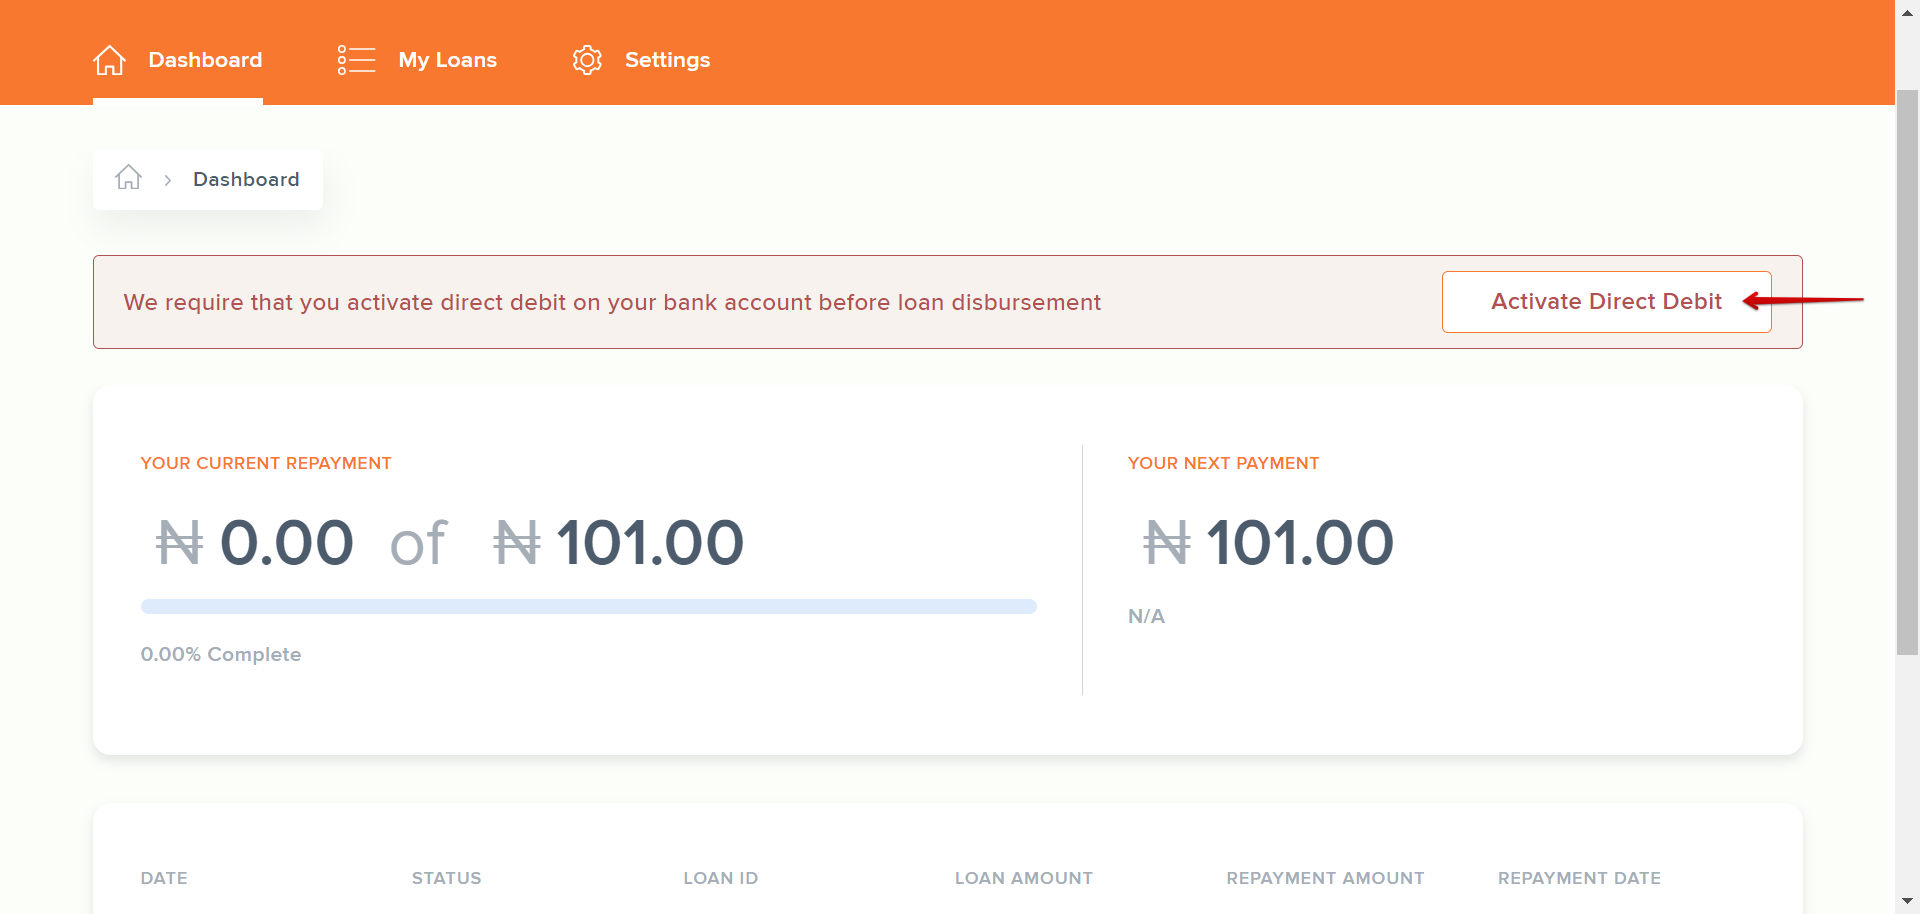This screenshot has width=1920, height=914.
Task: Click the scrollbar down arrow
Action: [x=1907, y=902]
